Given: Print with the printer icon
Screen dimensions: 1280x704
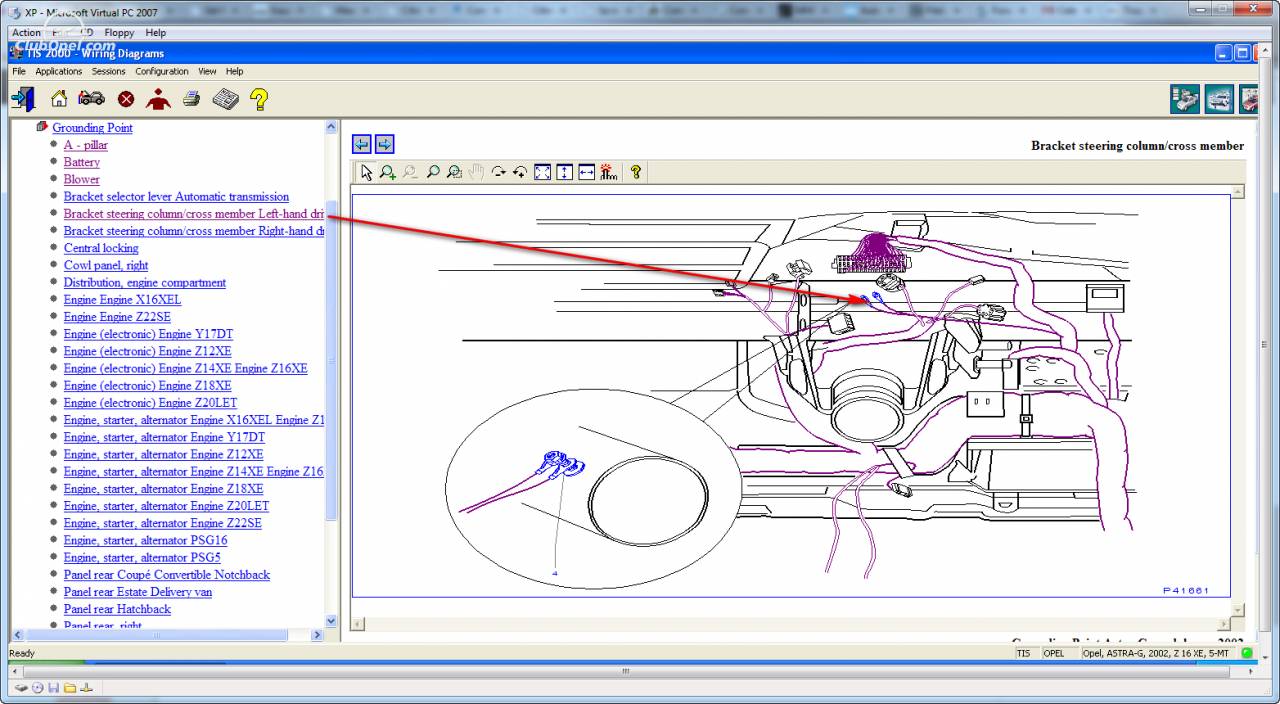Looking at the screenshot, I should (192, 99).
